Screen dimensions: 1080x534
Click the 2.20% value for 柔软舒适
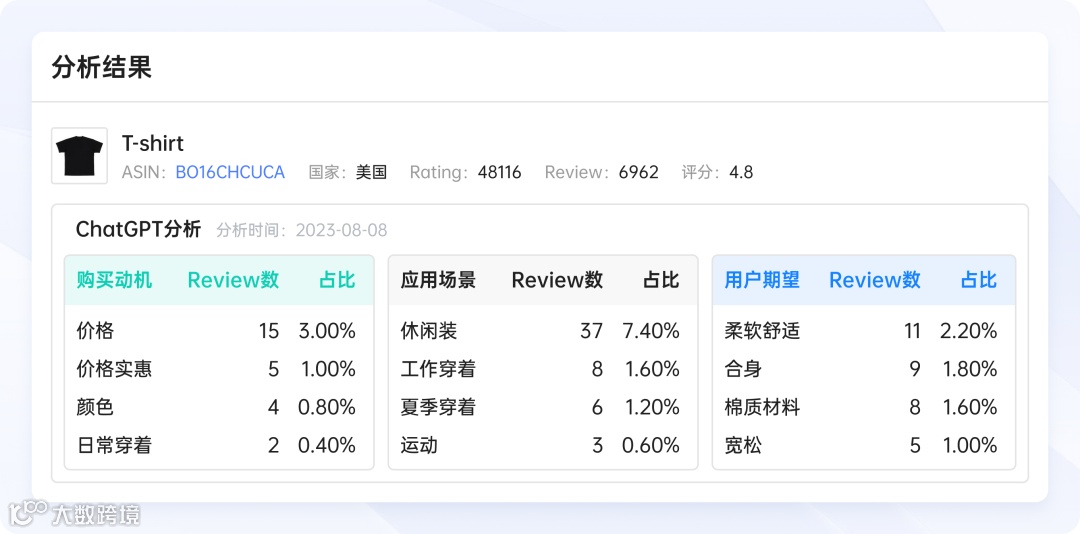(968, 331)
